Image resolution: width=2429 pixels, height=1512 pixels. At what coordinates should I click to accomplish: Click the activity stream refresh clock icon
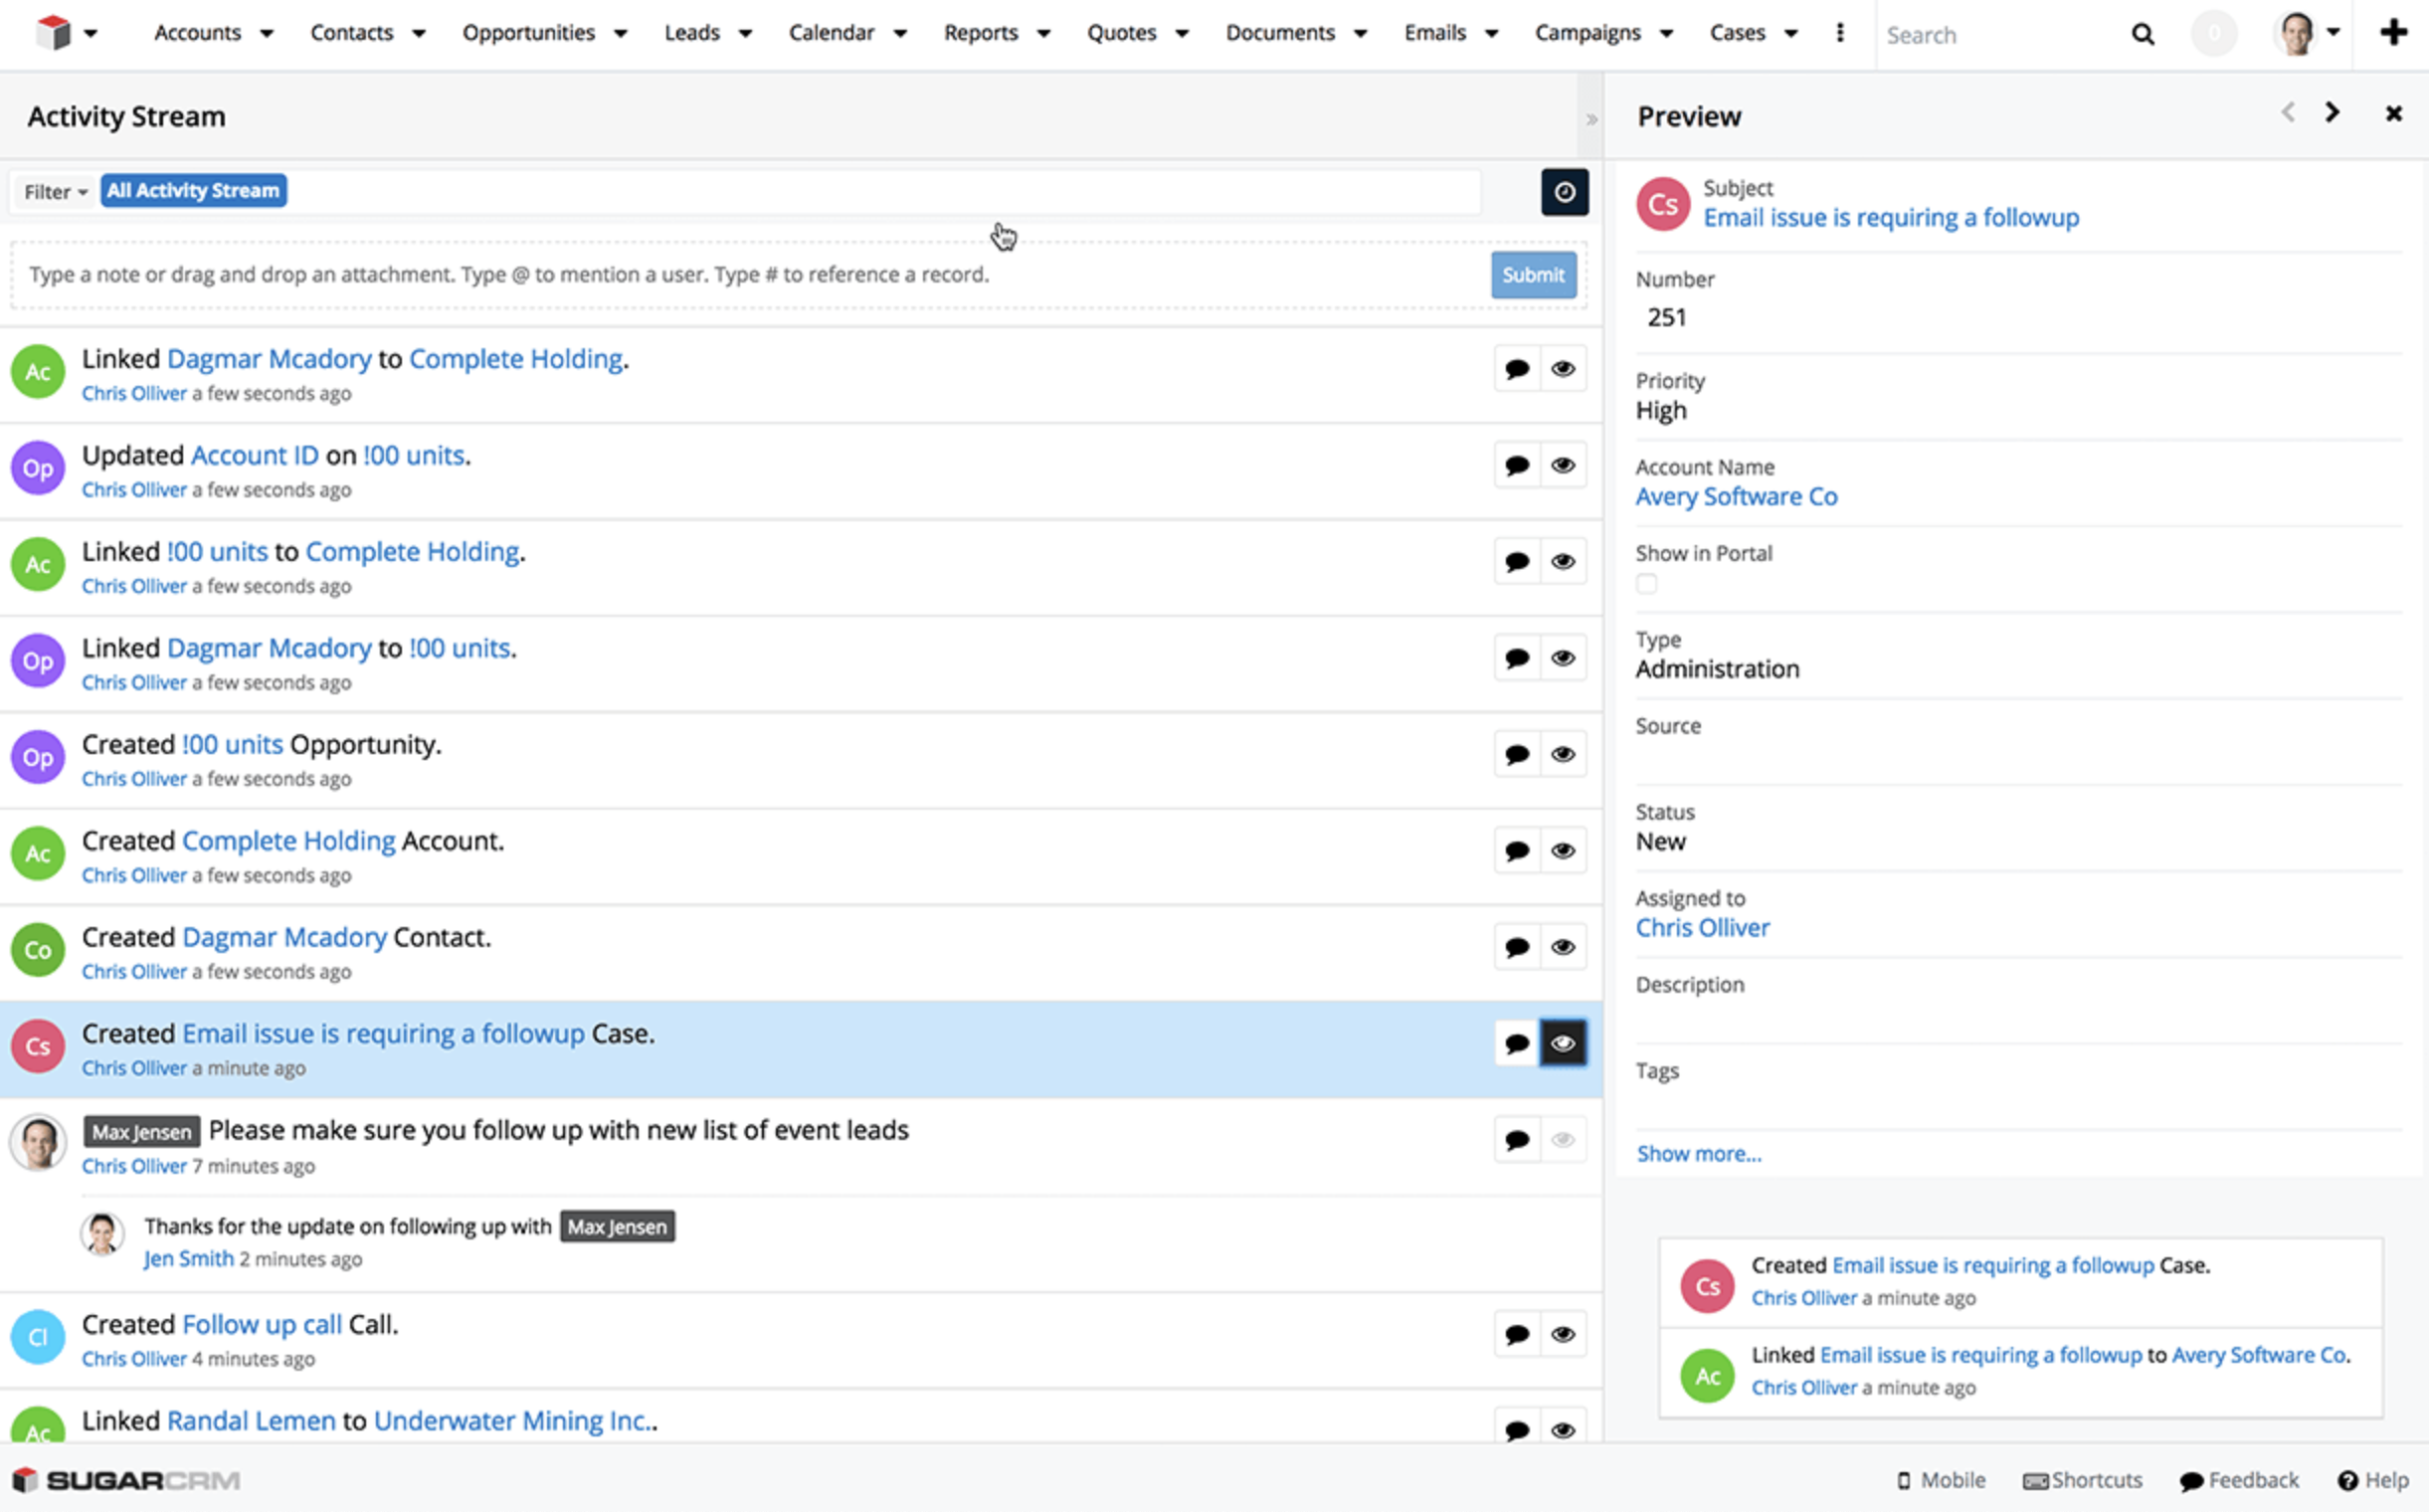tap(1564, 192)
